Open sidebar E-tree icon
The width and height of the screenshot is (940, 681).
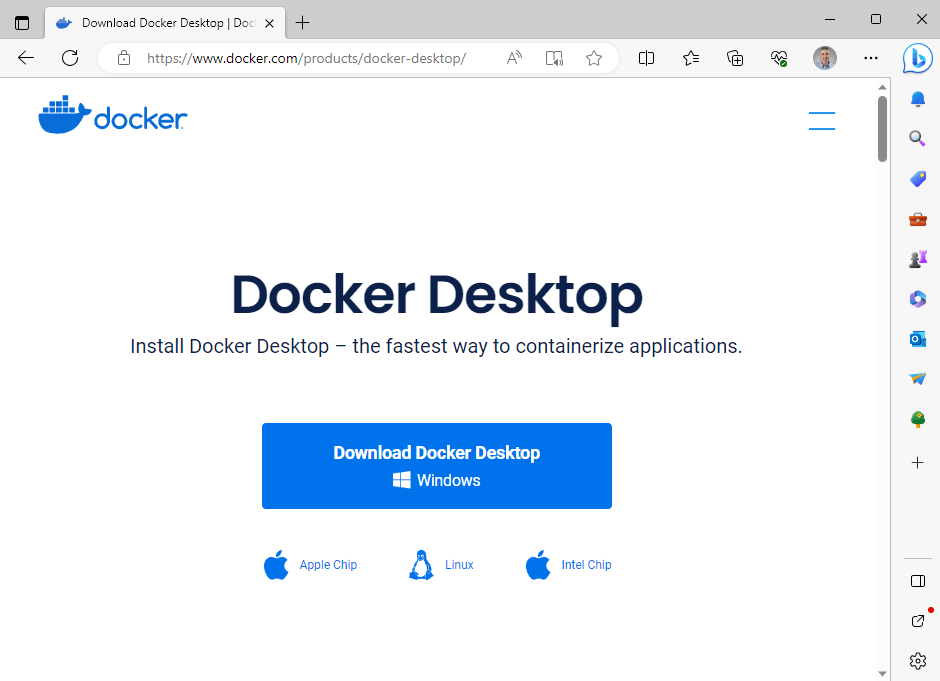tap(917, 419)
